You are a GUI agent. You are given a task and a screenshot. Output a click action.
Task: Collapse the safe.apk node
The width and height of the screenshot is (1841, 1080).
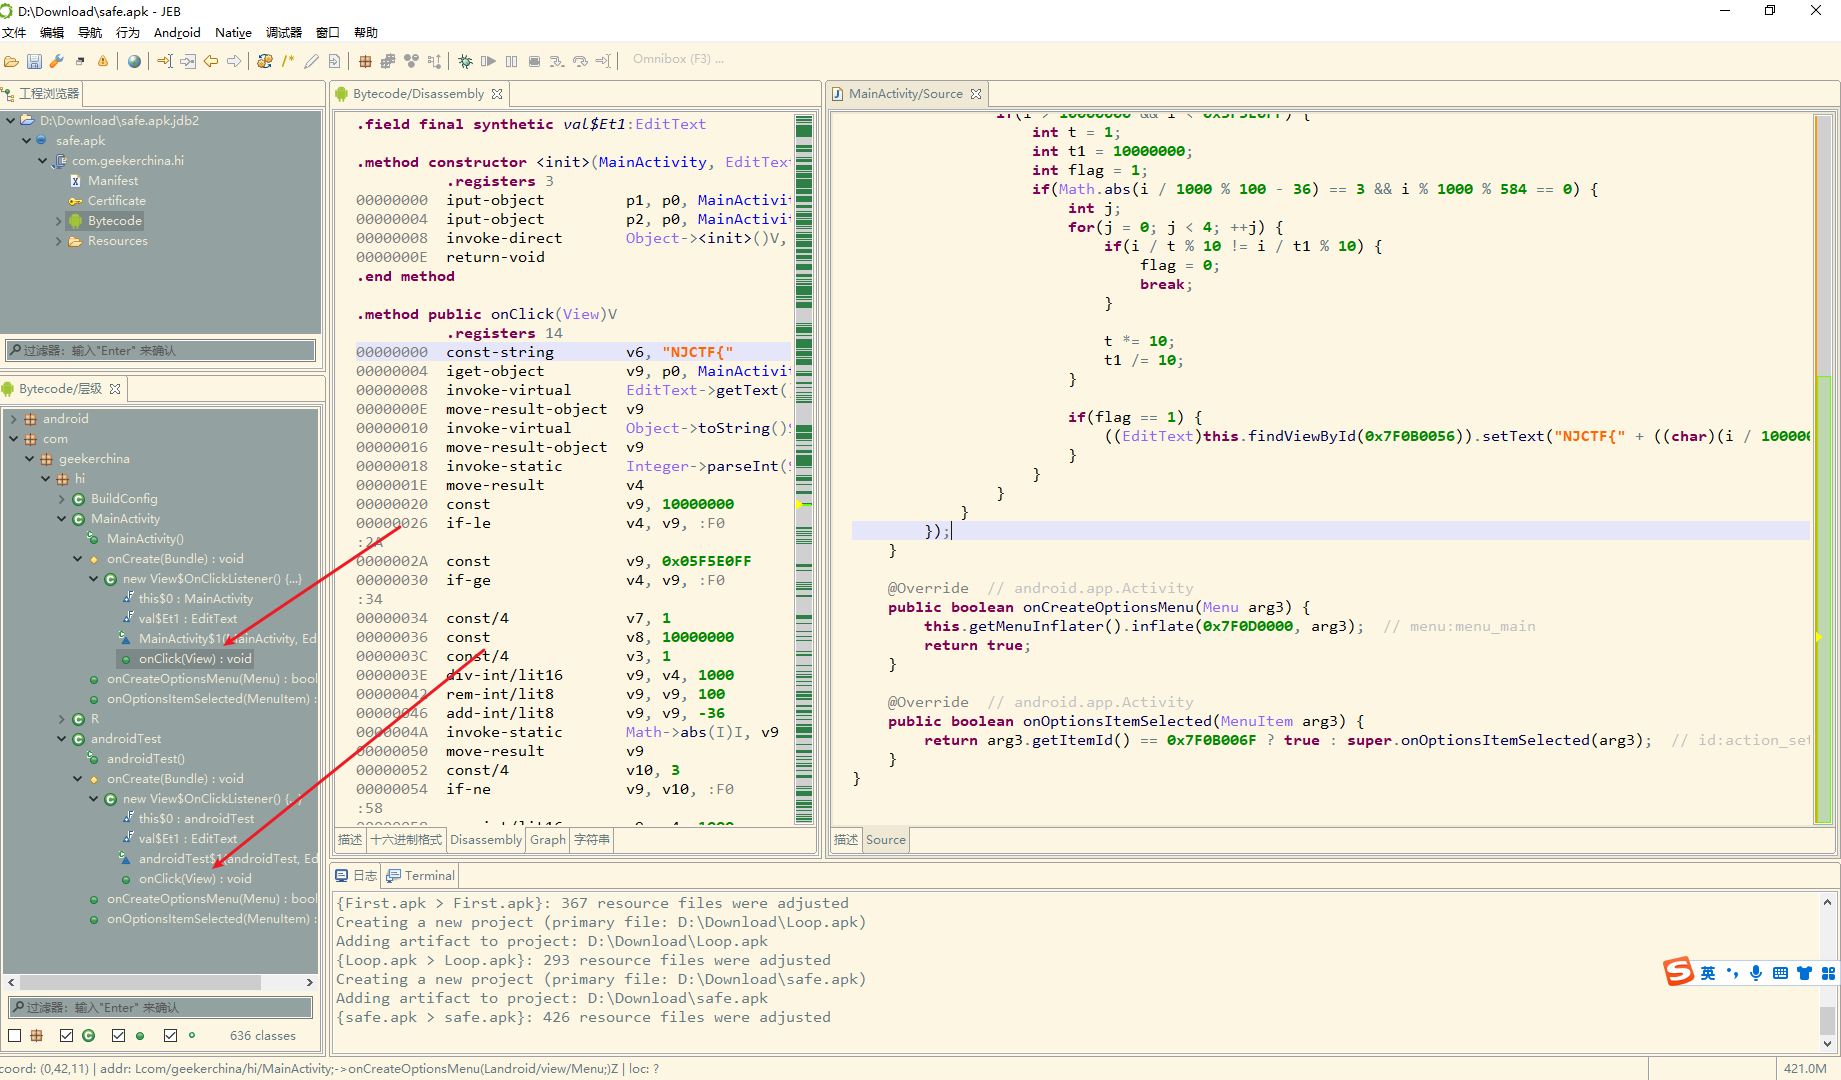click(26, 140)
